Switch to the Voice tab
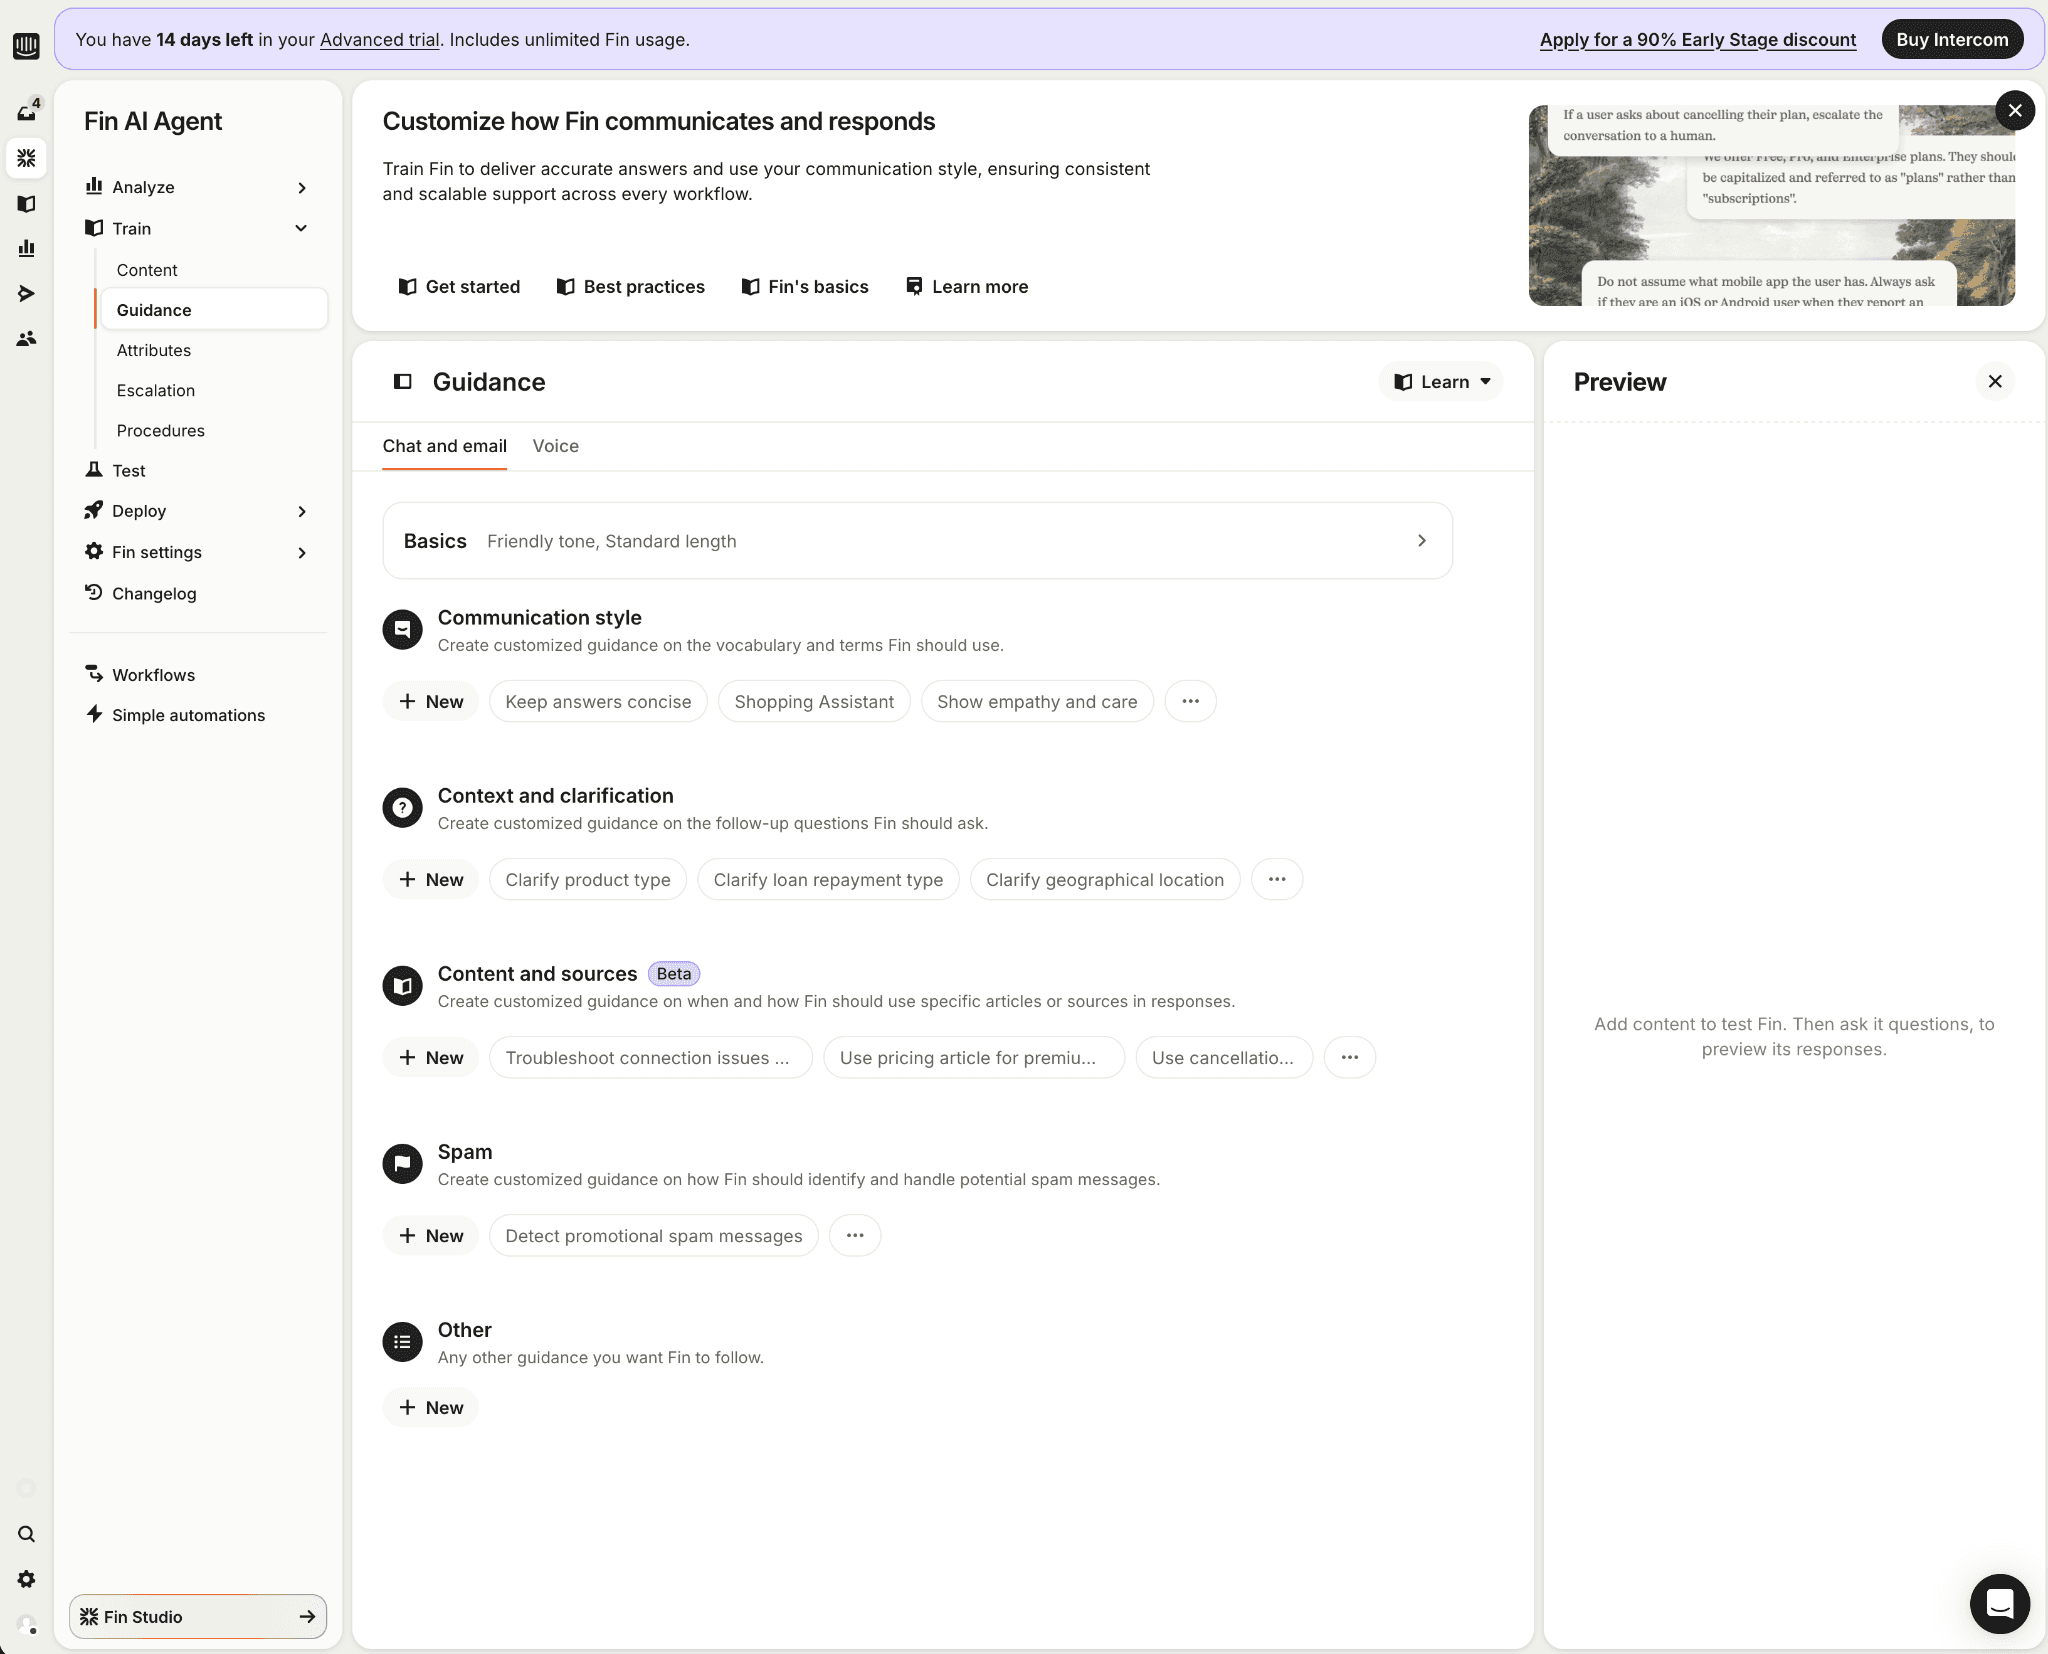The height and width of the screenshot is (1654, 2048). click(555, 446)
